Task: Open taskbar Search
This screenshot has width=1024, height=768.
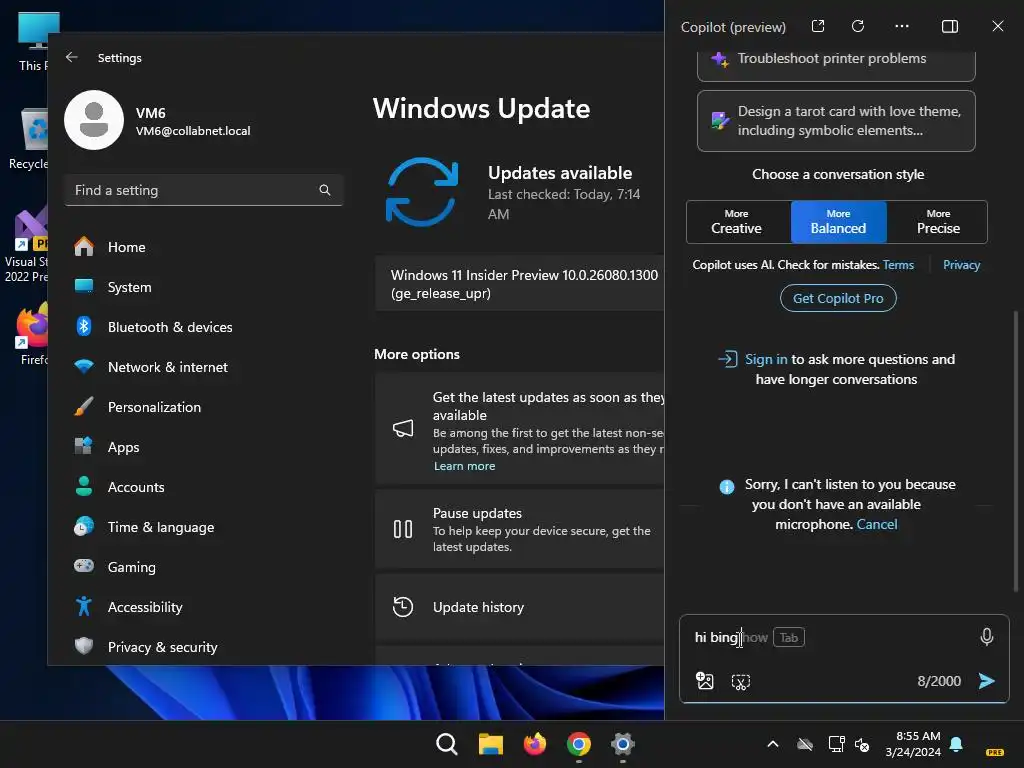Action: tap(447, 744)
